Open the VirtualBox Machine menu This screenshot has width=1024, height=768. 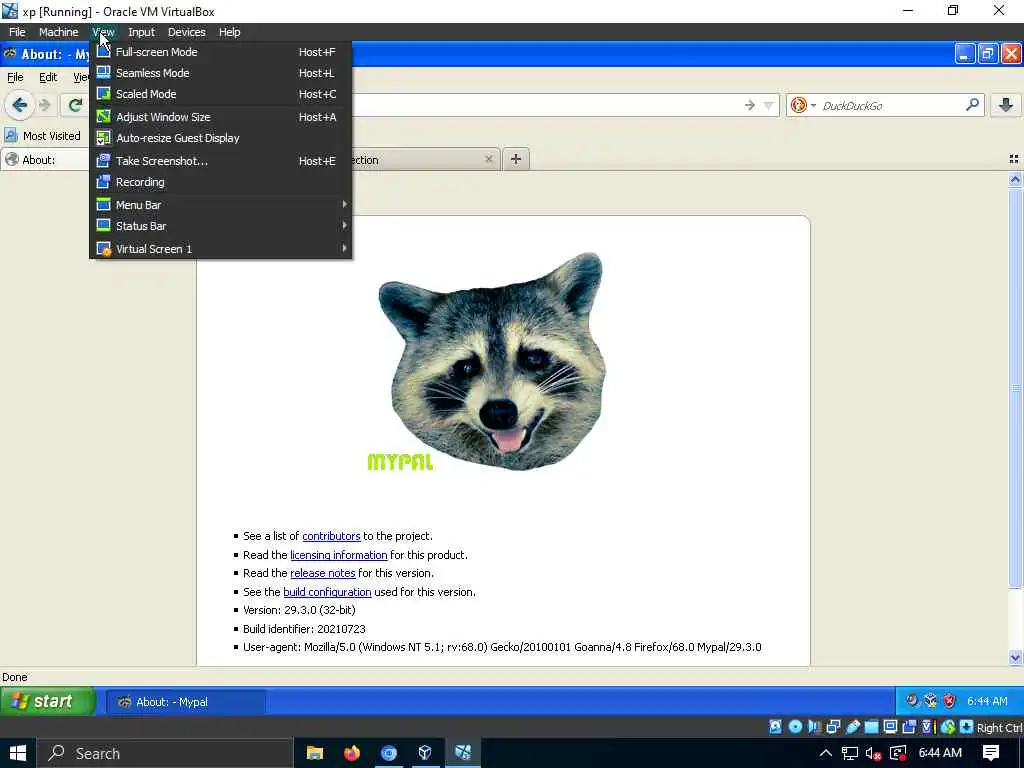tap(58, 32)
